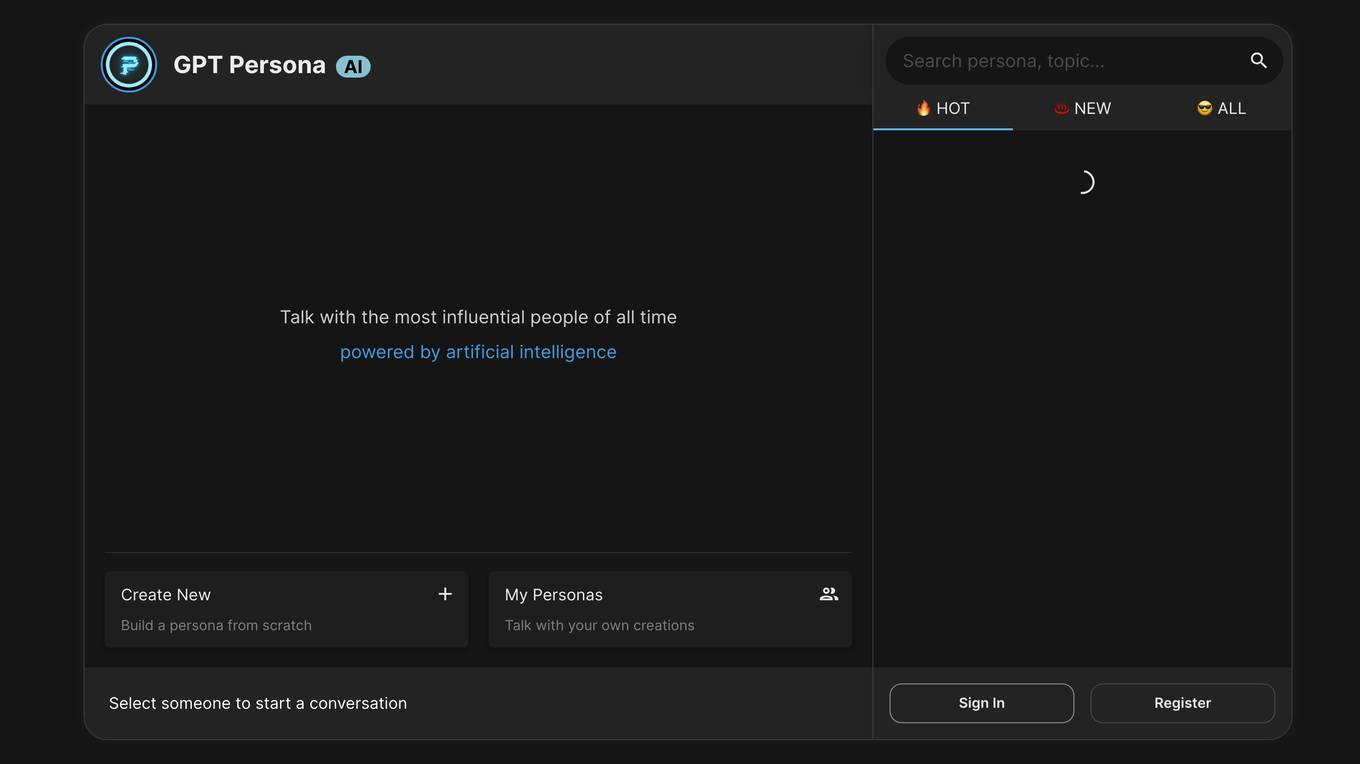Viewport: 1360px width, 764px height.
Task: Click the Sign In button
Action: (982, 703)
